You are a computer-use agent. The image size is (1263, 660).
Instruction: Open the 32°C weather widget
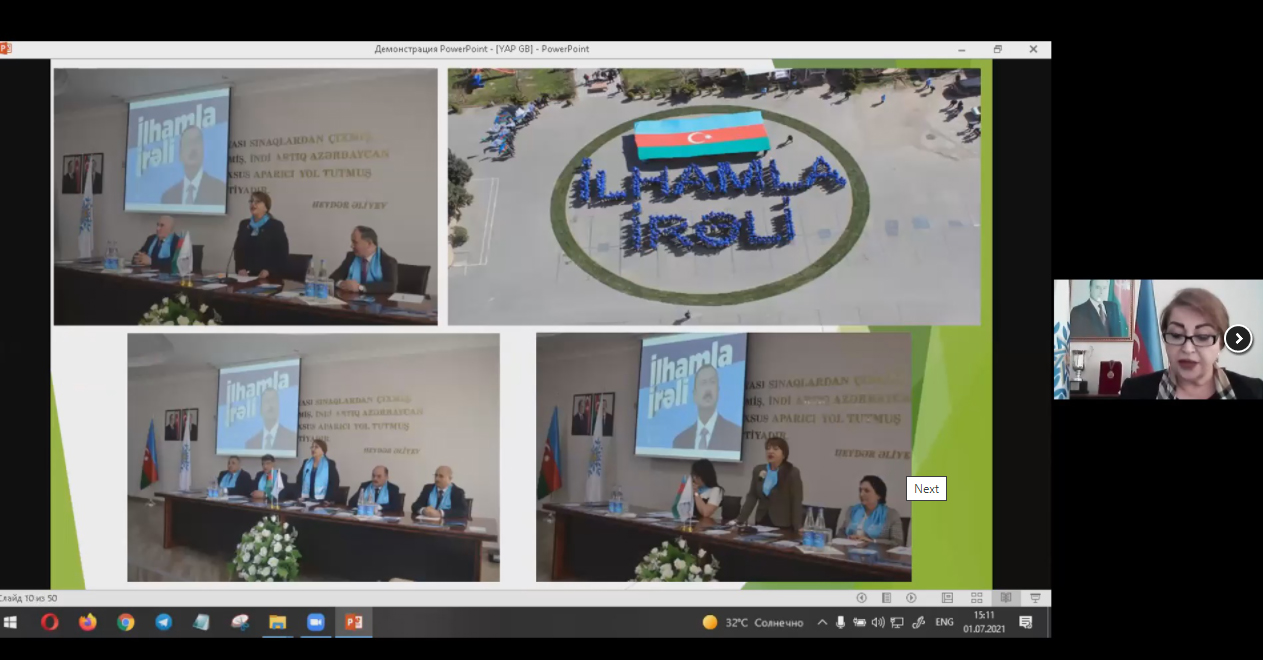click(x=752, y=622)
